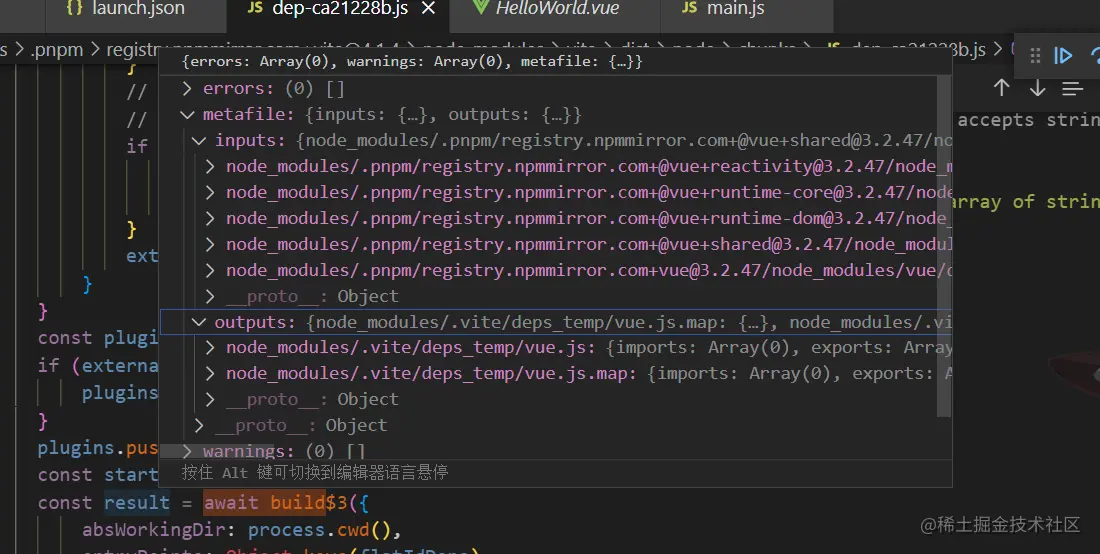Viewport: 1100px width, 554px height.
Task: Click the debug Continue button
Action: click(x=1064, y=55)
